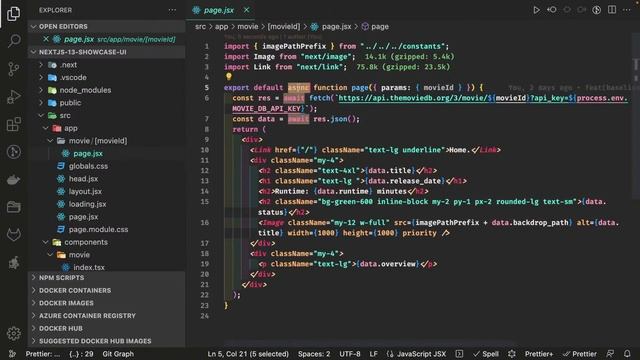
Task: Change file encoding UTF-8
Action: pyautogui.click(x=350, y=354)
